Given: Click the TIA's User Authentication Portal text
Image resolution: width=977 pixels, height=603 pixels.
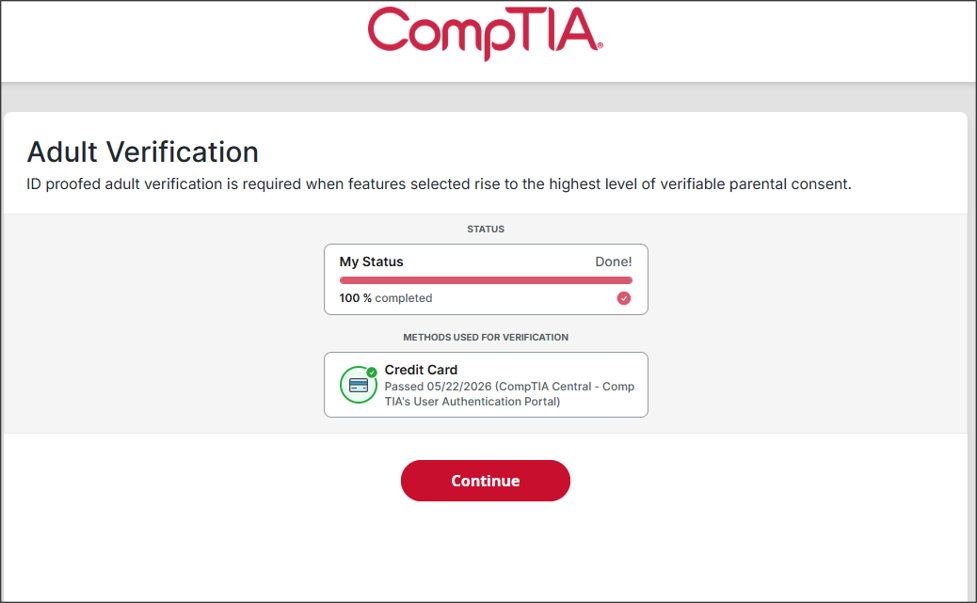Looking at the screenshot, I should (472, 402).
